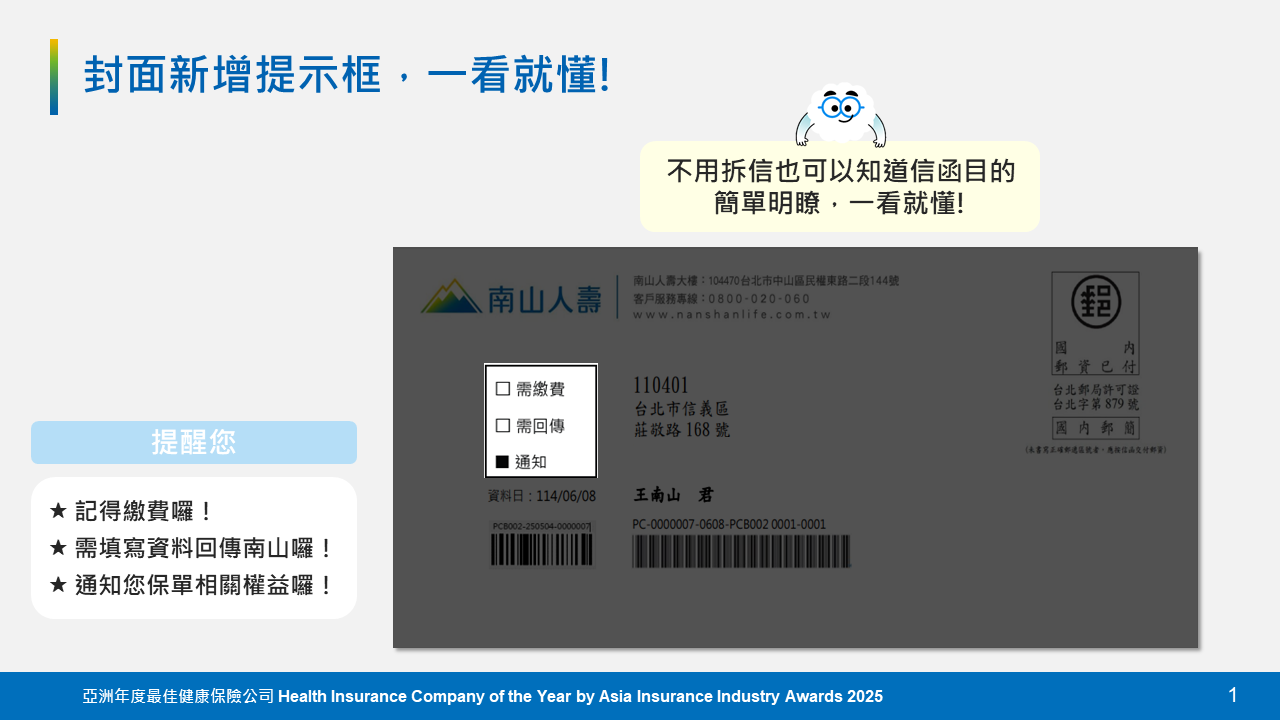Open the www.nanshanlife.com.tw website link

coord(732,314)
